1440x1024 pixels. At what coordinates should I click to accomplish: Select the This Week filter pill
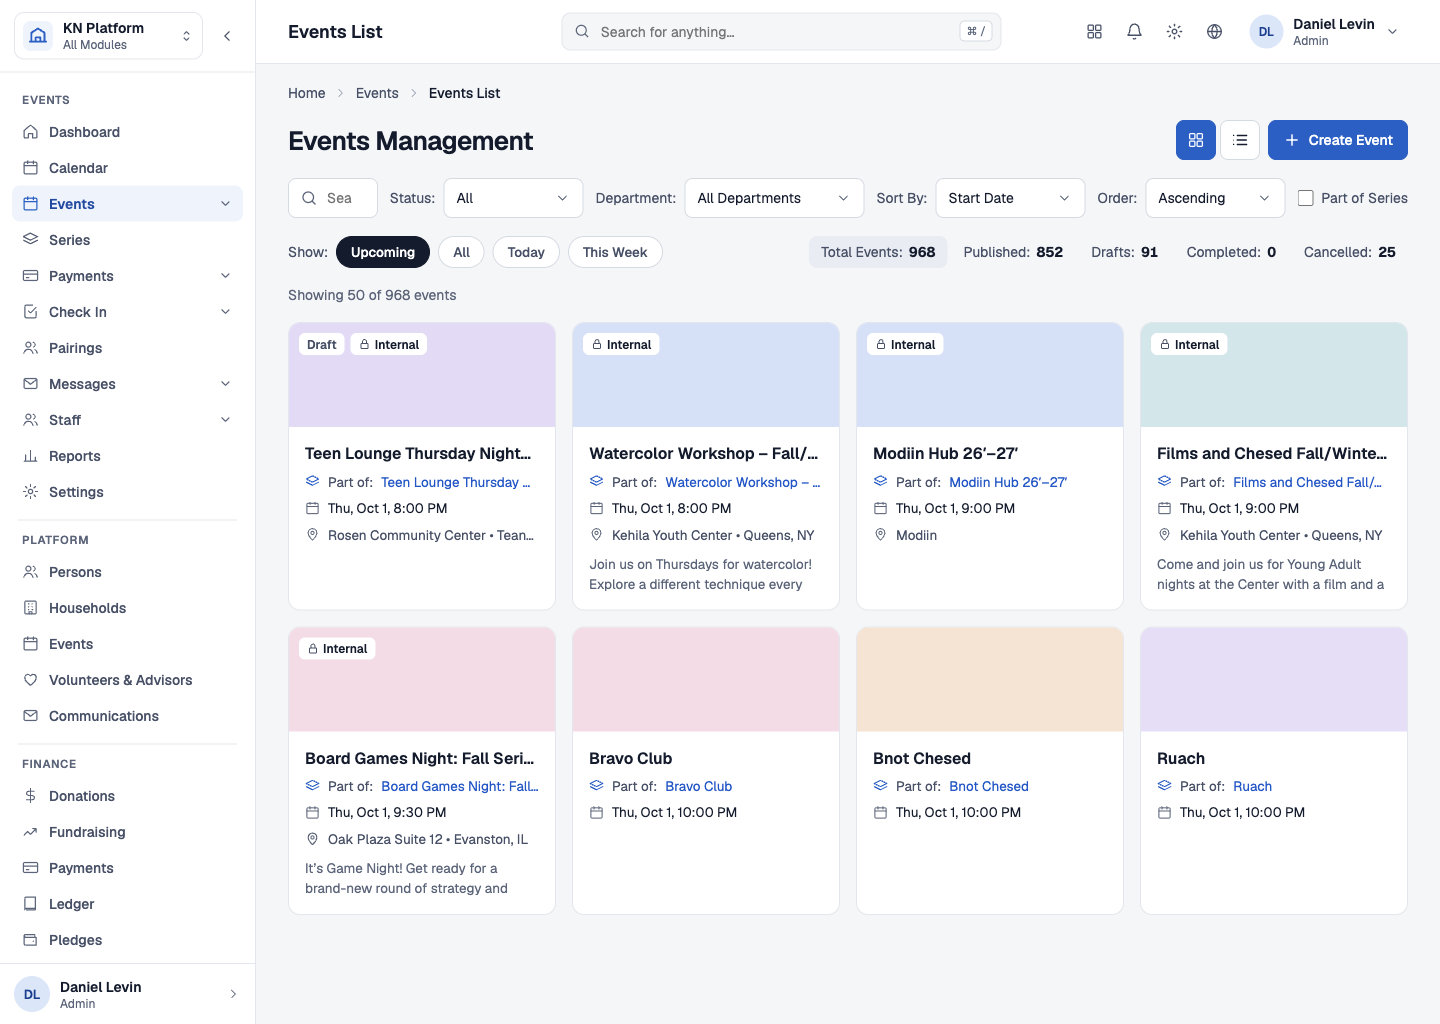pyautogui.click(x=615, y=252)
